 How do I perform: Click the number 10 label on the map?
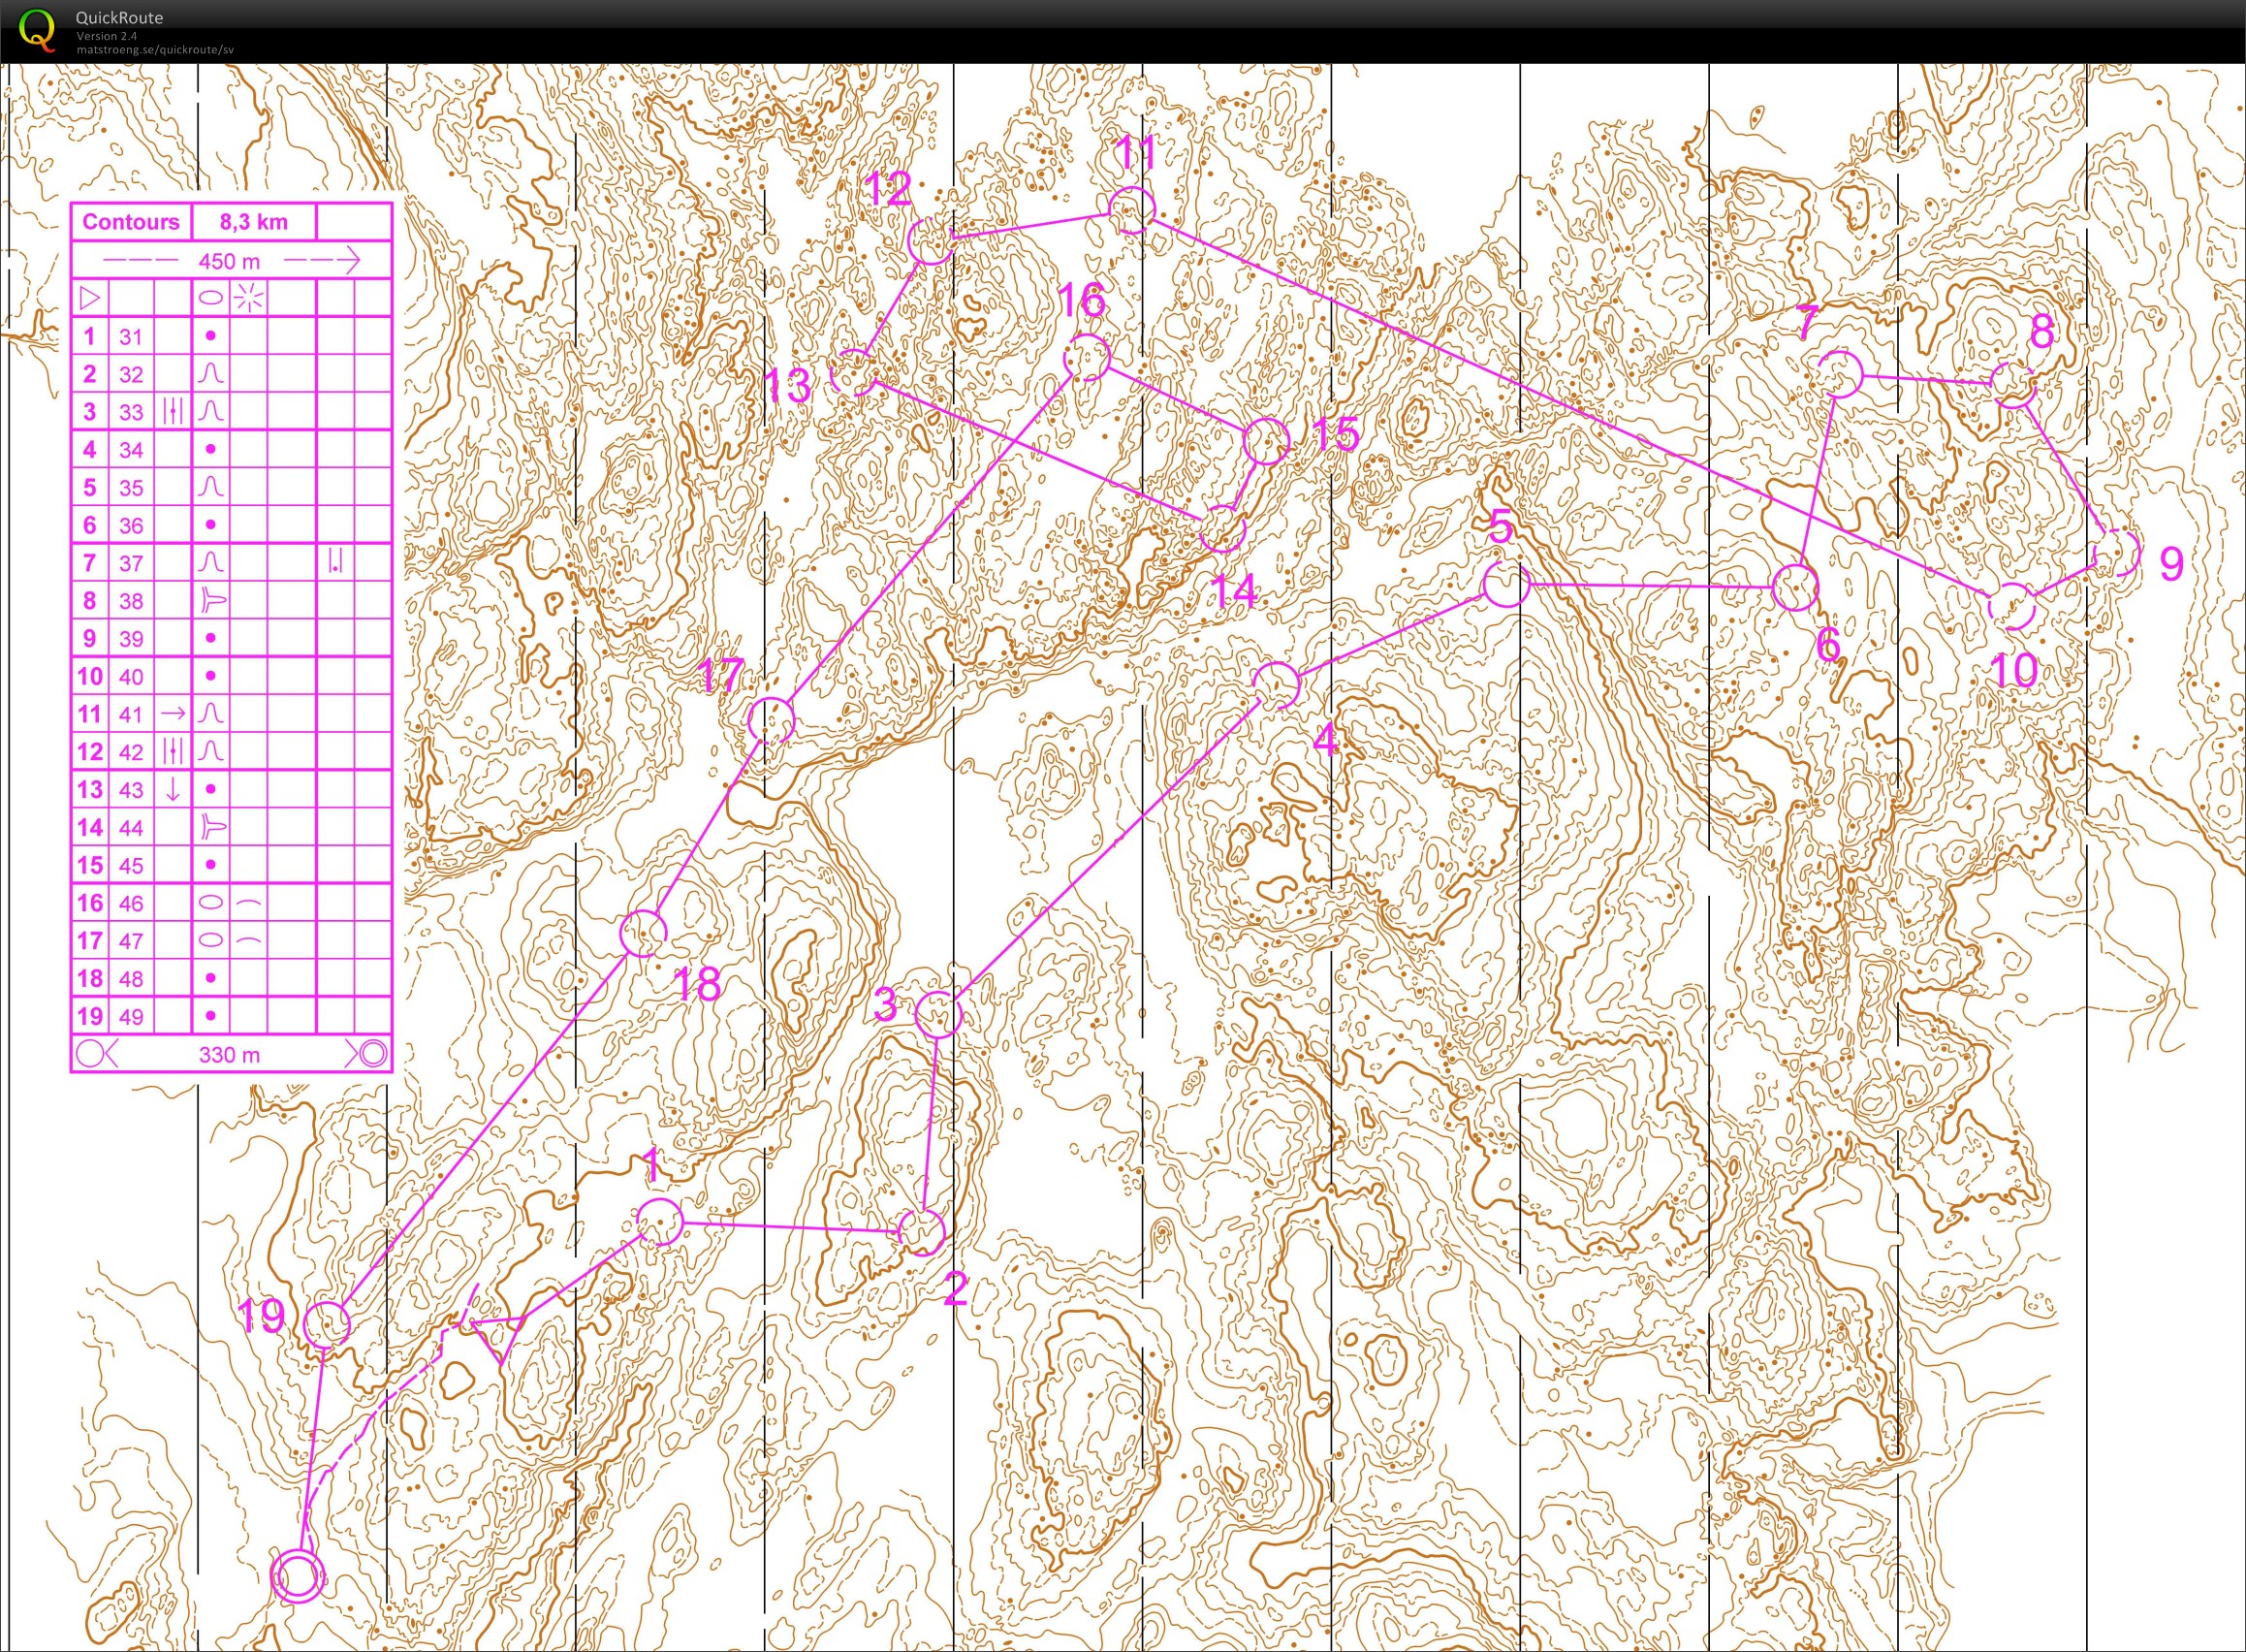(2015, 670)
